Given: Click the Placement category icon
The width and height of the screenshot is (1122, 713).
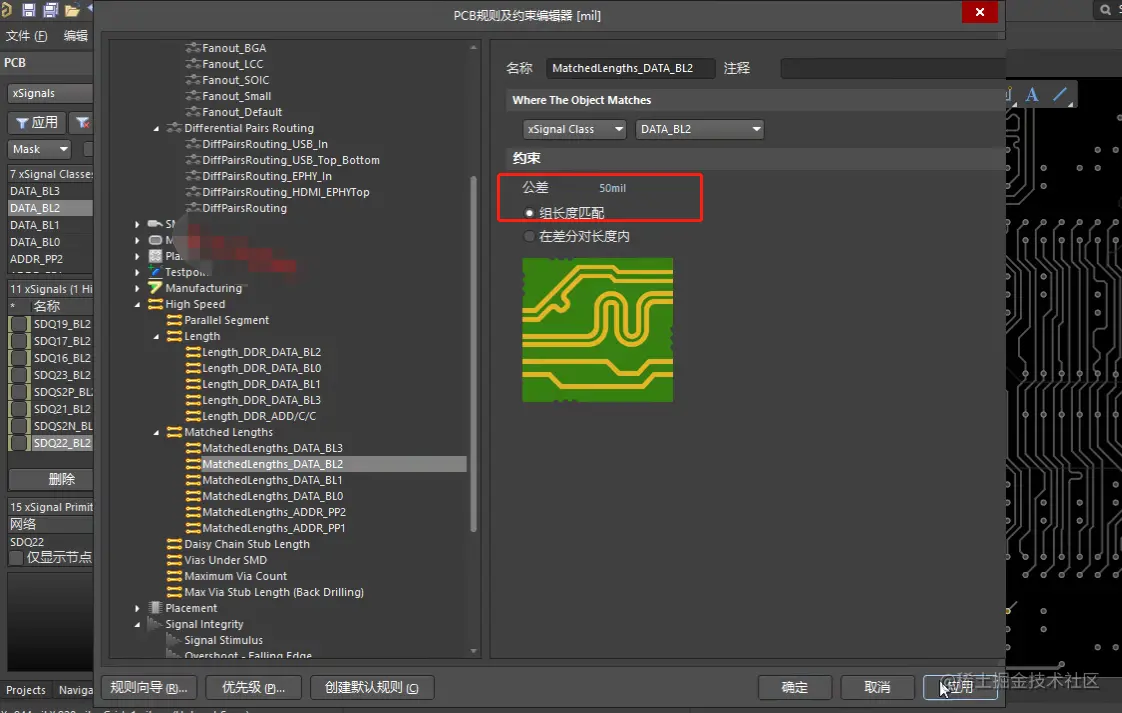Looking at the screenshot, I should (x=155, y=608).
